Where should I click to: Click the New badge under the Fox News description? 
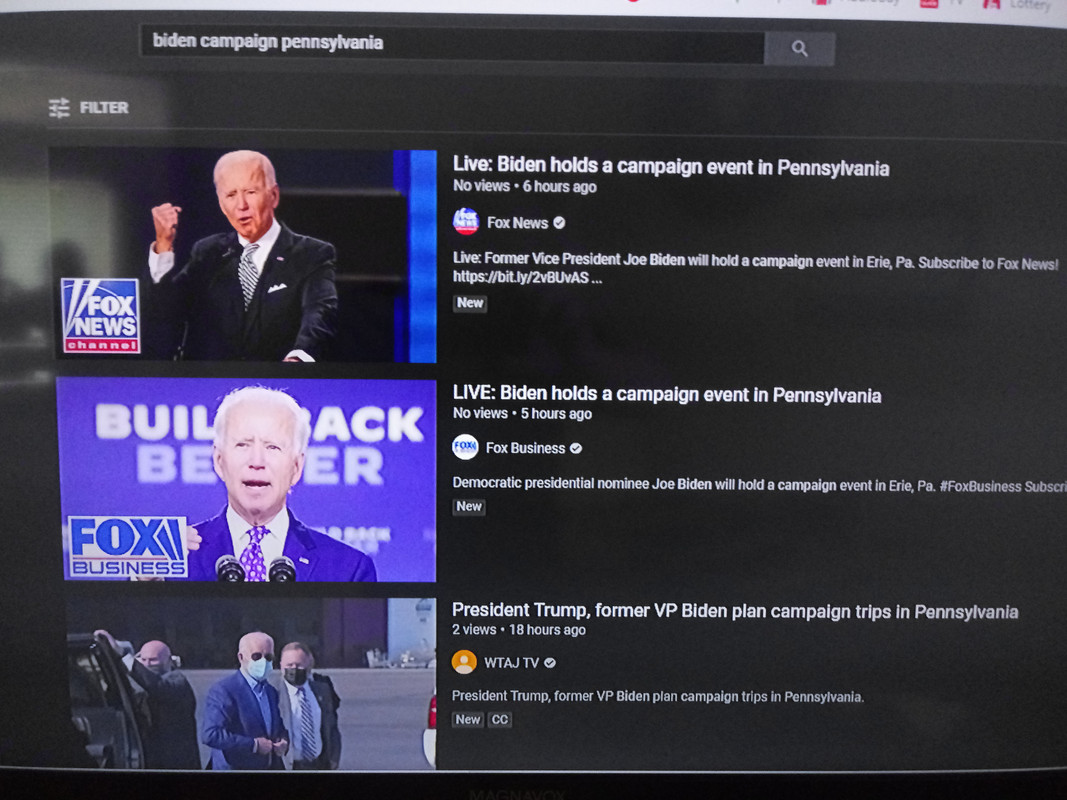470,303
